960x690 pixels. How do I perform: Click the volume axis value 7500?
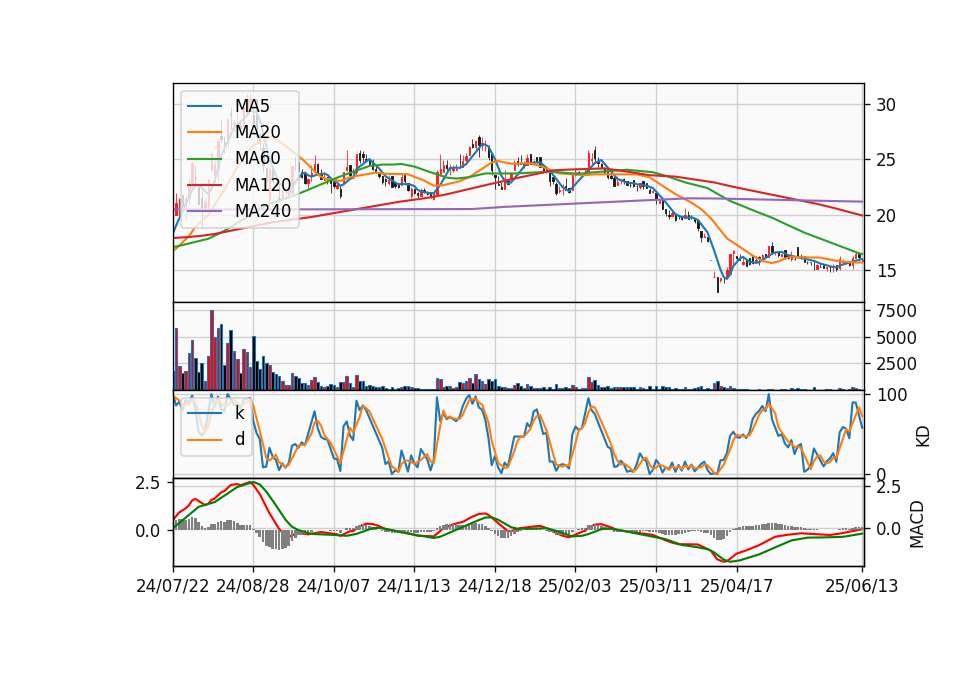pyautogui.click(x=896, y=311)
